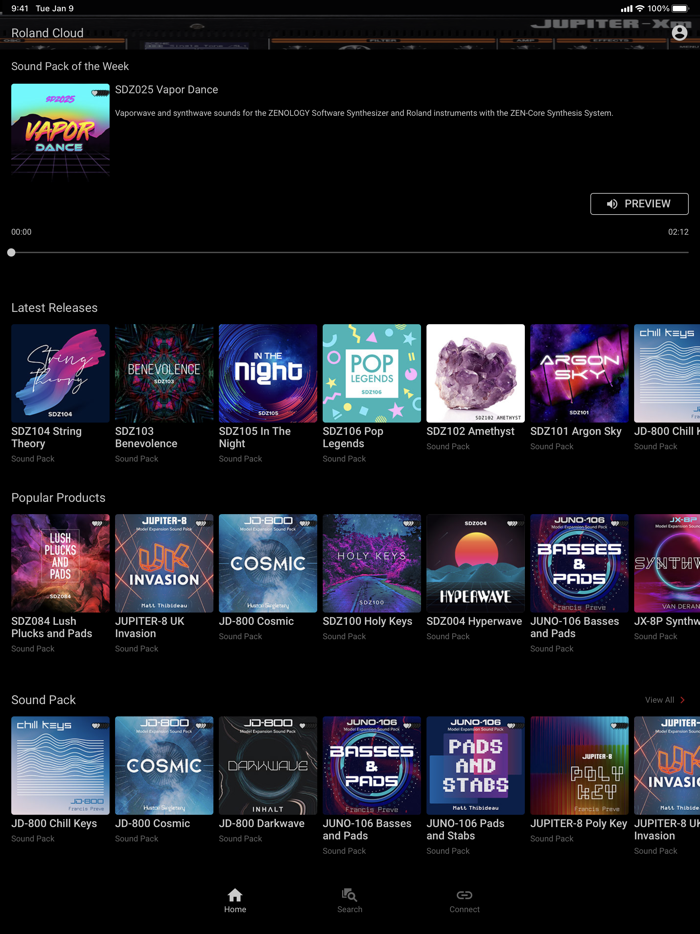Viewport: 700px width, 934px height.
Task: Select 'JD-800 Darkwave' title text
Action: pyautogui.click(x=262, y=823)
